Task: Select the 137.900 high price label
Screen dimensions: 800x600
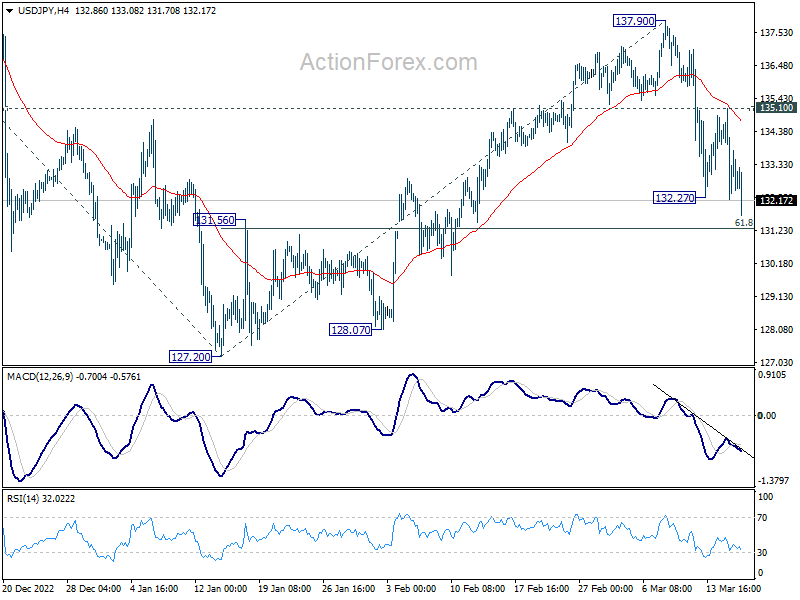Action: (634, 21)
